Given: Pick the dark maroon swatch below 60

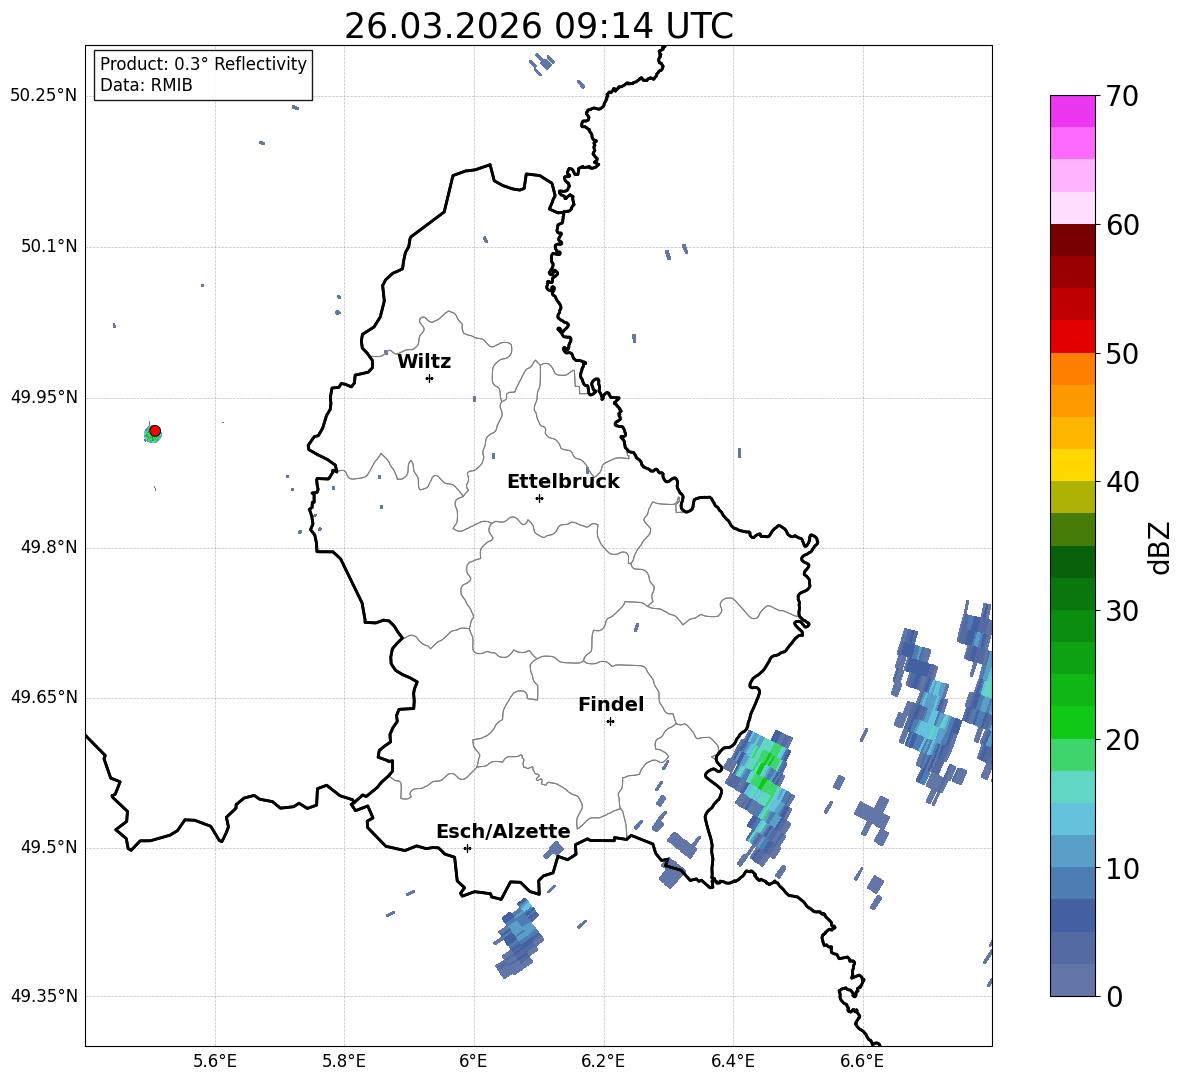Looking at the screenshot, I should [1072, 240].
